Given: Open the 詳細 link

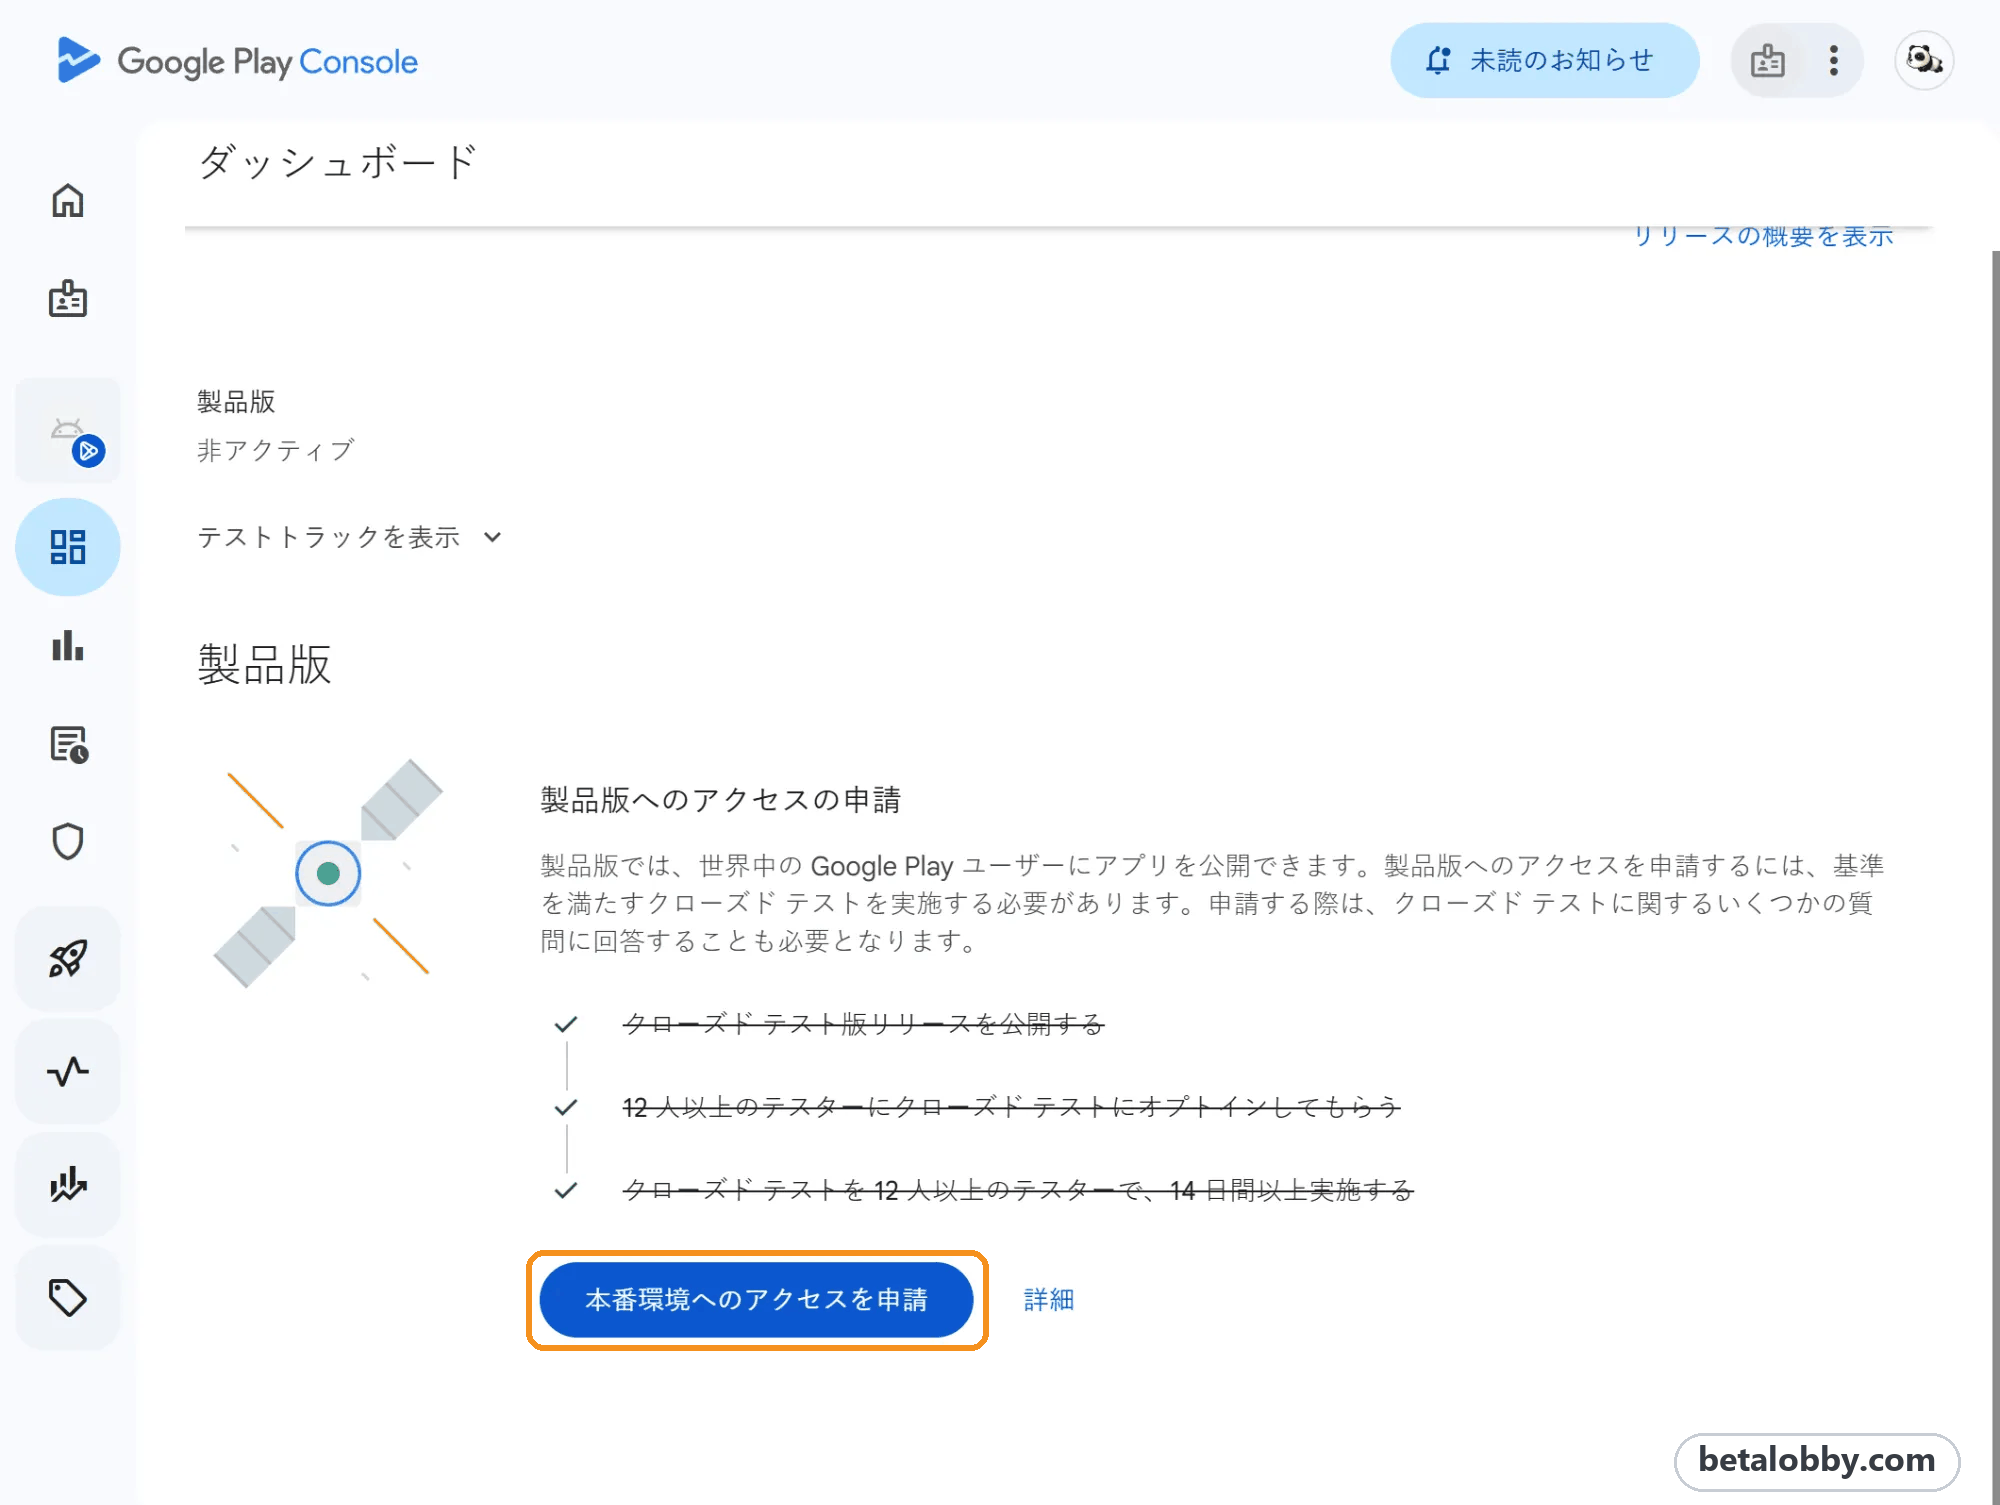Looking at the screenshot, I should pyautogui.click(x=1049, y=1299).
